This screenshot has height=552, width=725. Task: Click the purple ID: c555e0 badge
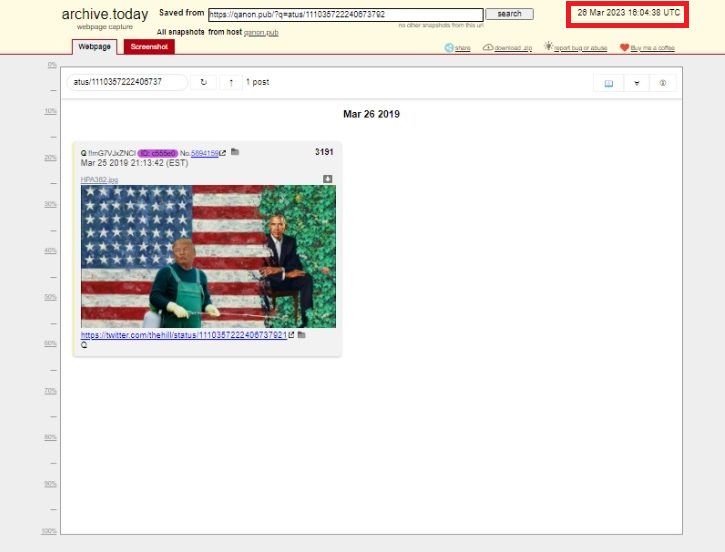[x=158, y=153]
